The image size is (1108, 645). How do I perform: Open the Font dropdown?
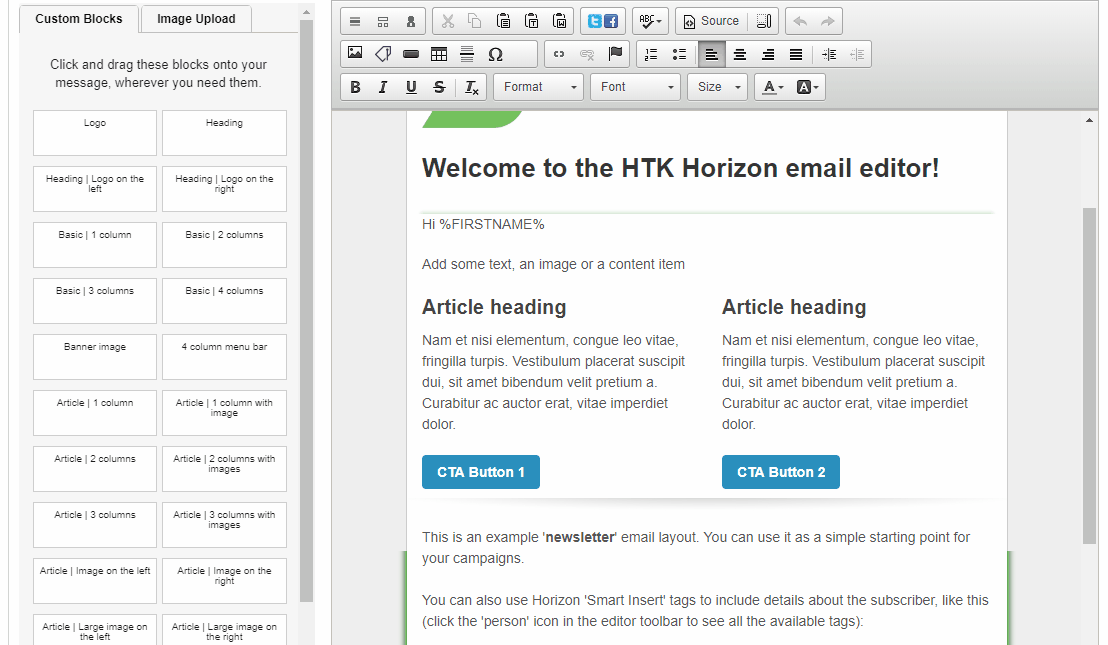tap(635, 87)
